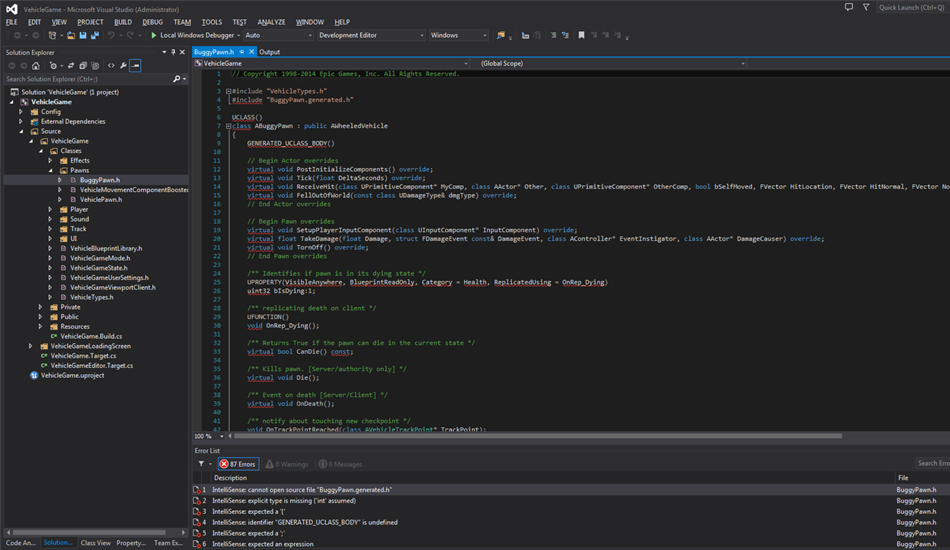Toggle the 0 Messages filter
950x550 pixels.
tap(340, 464)
